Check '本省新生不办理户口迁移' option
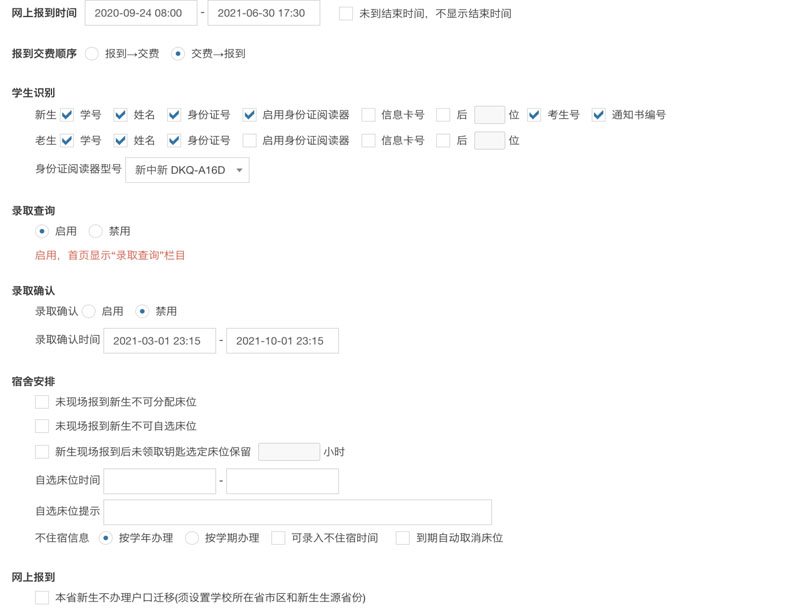800x612 pixels. click(42, 598)
